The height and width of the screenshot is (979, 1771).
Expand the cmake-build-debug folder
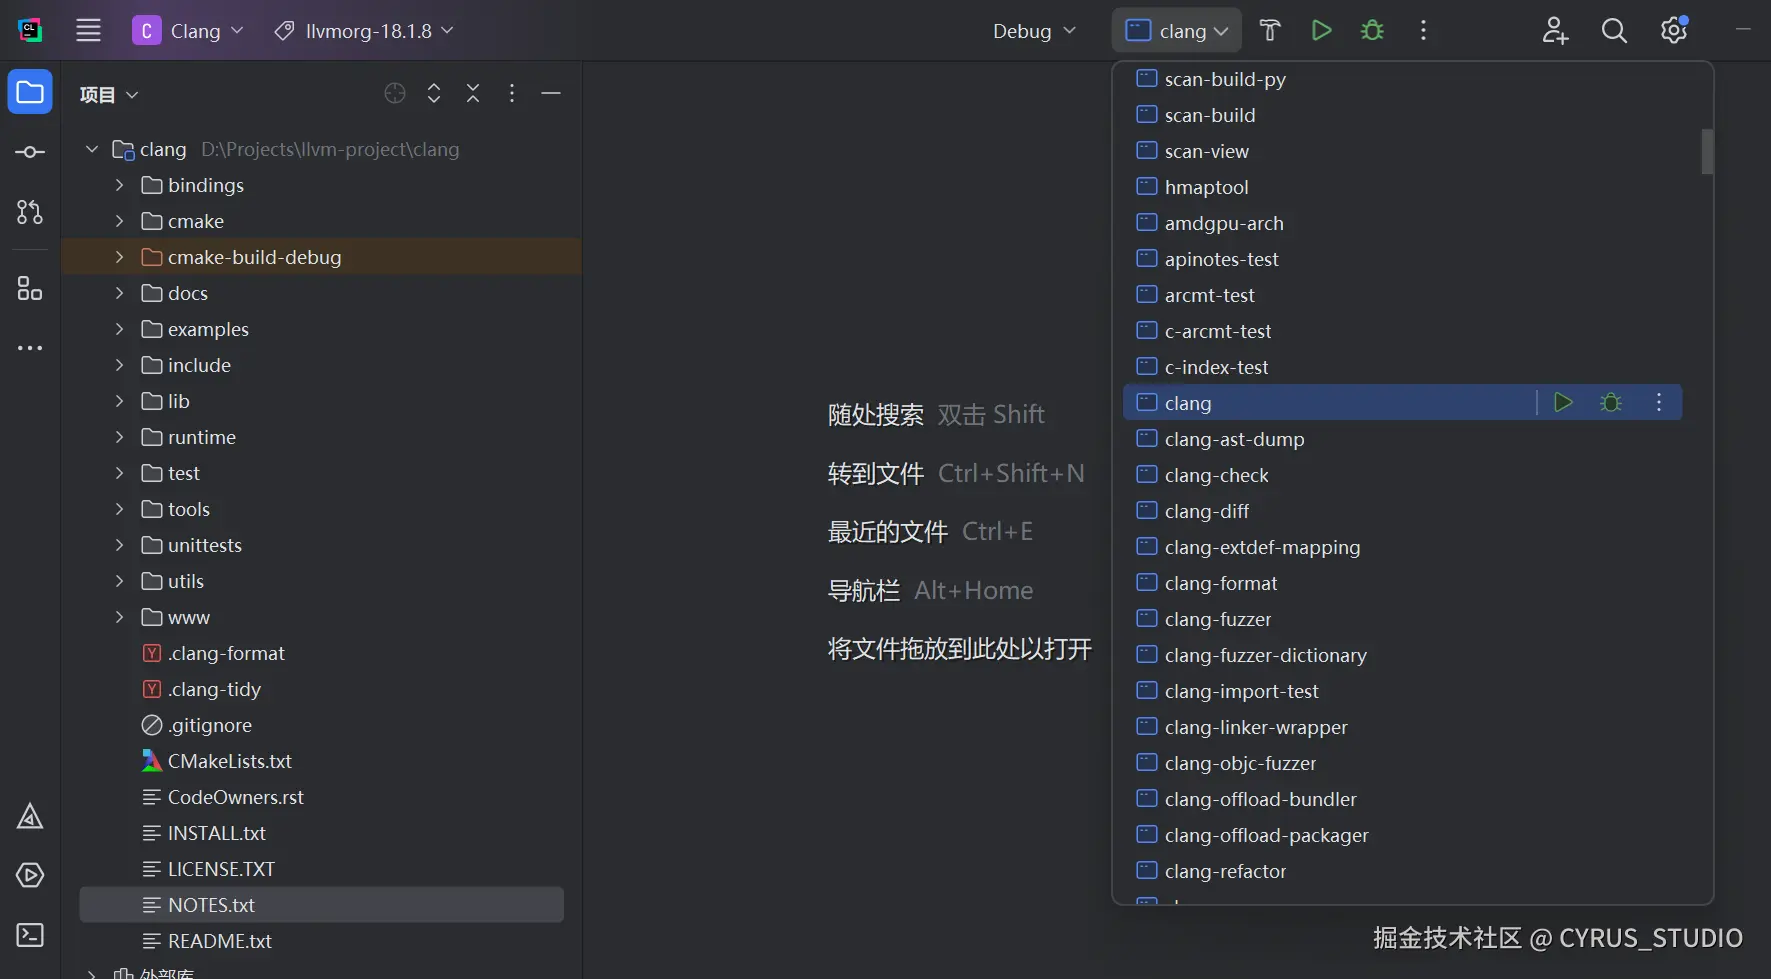[x=120, y=257]
